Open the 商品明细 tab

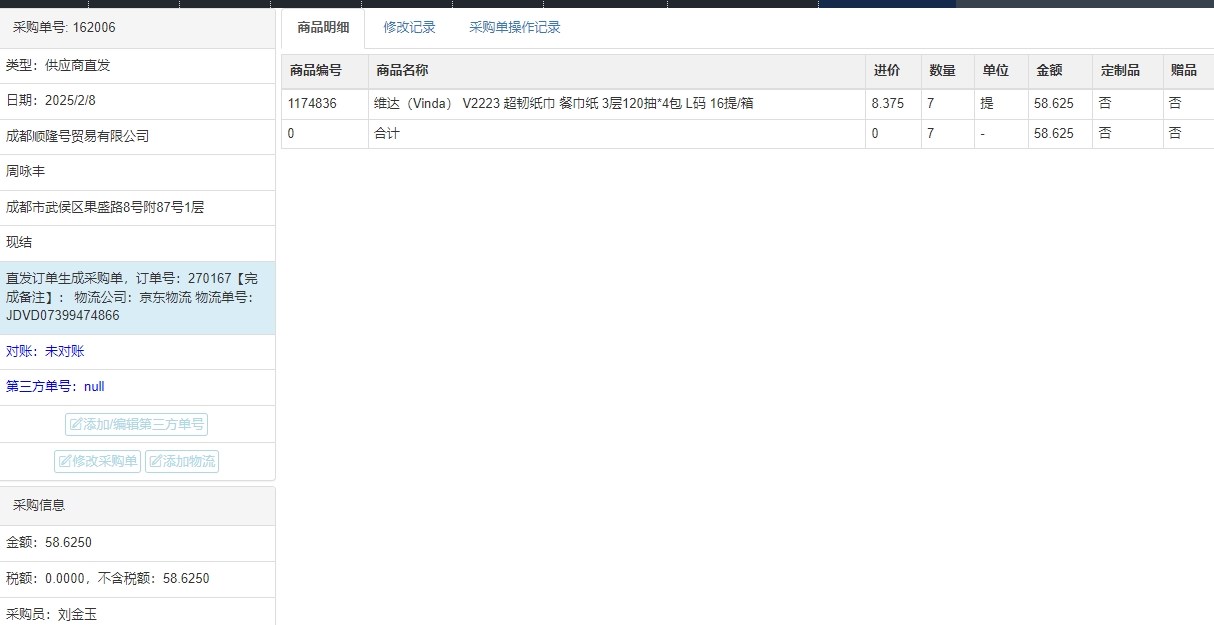(x=323, y=28)
